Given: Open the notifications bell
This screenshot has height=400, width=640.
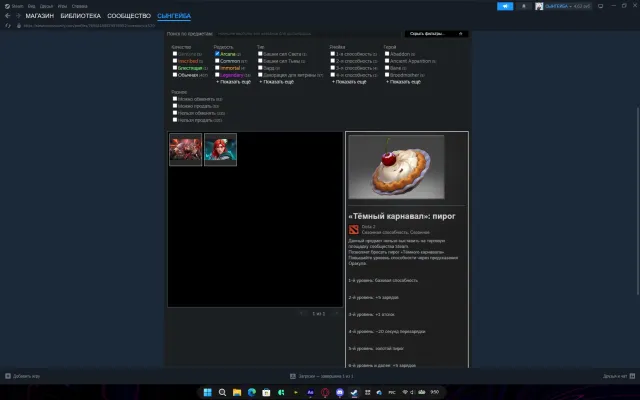Looking at the screenshot, I should 524,6.
